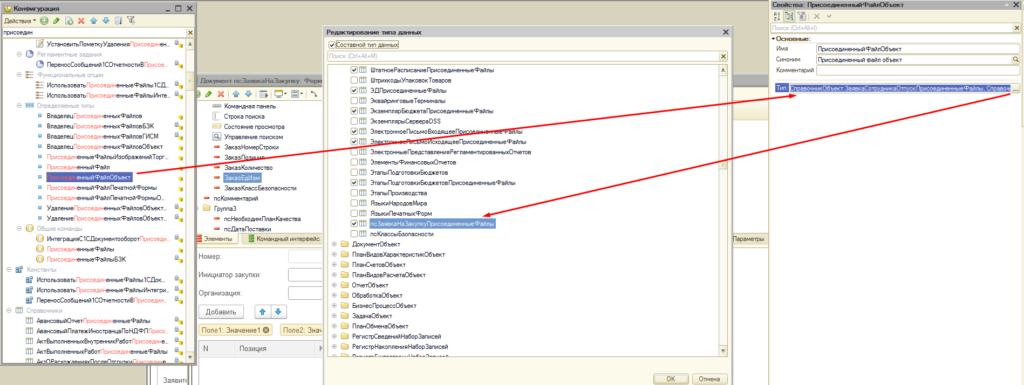Click the properties filter icon in the Свойства panel
The width and height of the screenshot is (1024, 385).
[x=801, y=16]
